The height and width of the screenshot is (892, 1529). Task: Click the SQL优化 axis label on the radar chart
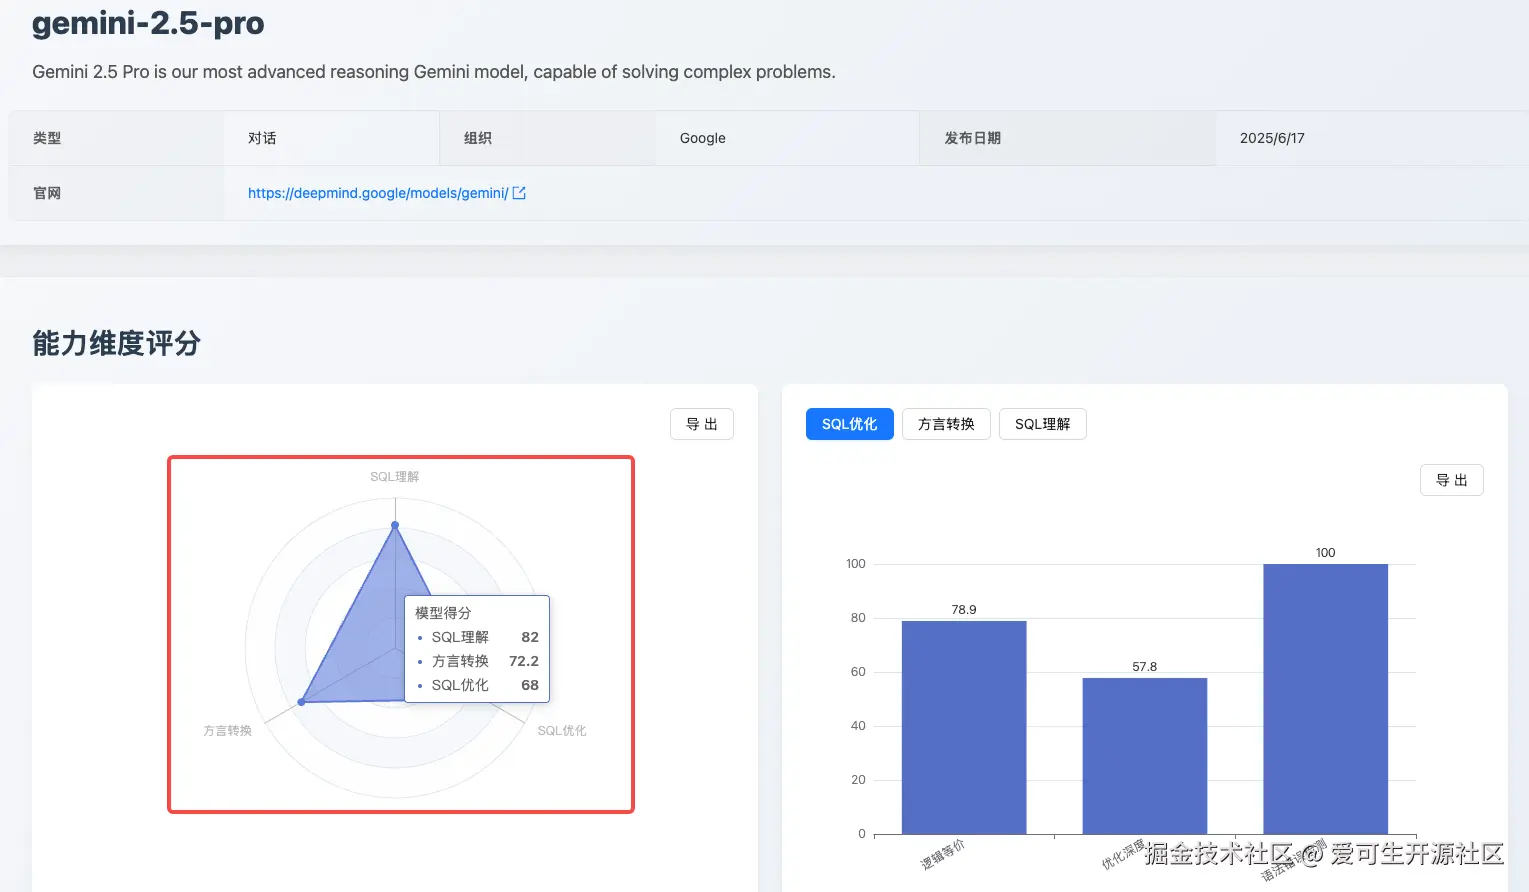[561, 730]
